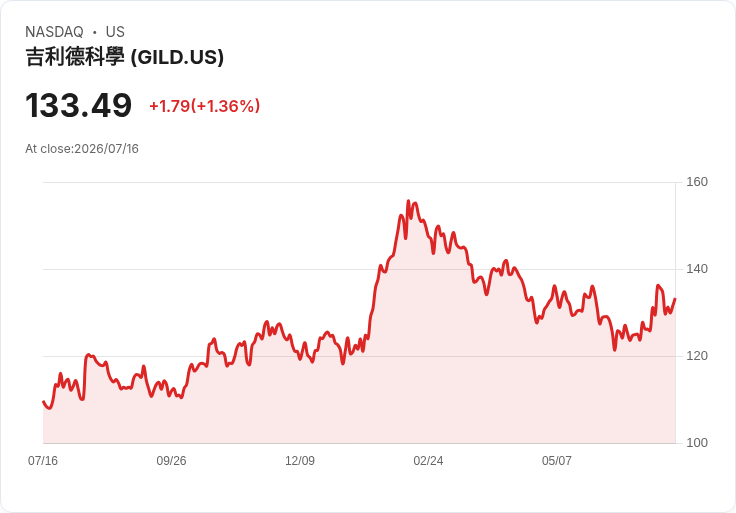Click the GILD.US stock title
Screen dimensions: 736x513
[124, 57]
